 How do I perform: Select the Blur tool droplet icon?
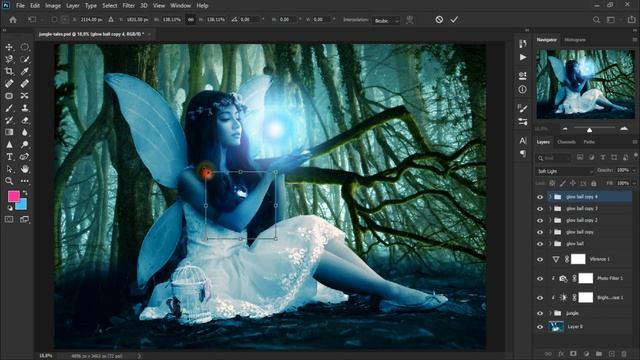(x=24, y=132)
